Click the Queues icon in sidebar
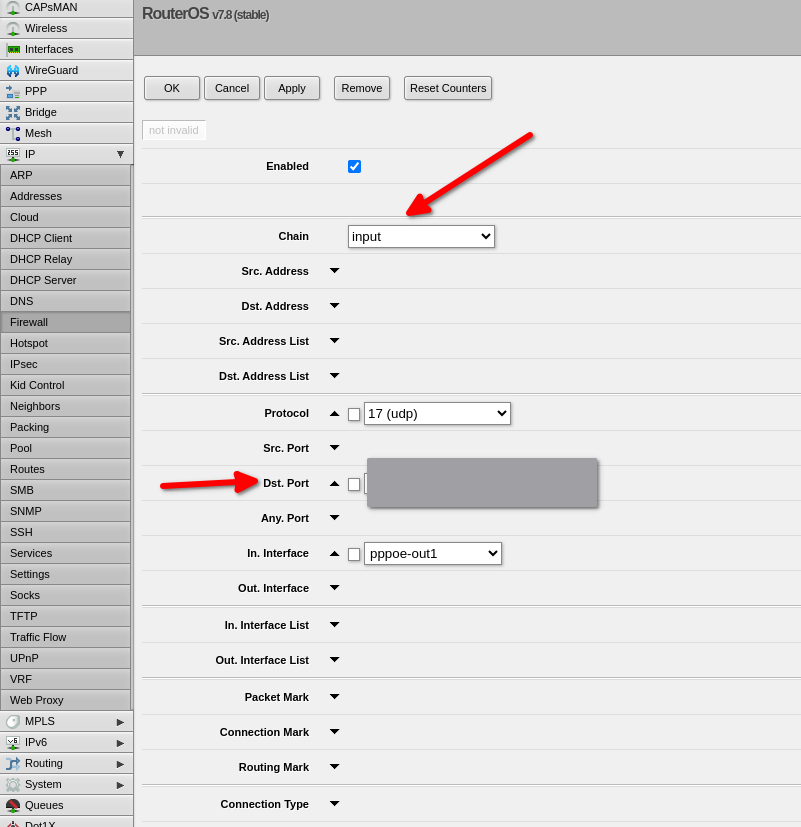 [13, 805]
